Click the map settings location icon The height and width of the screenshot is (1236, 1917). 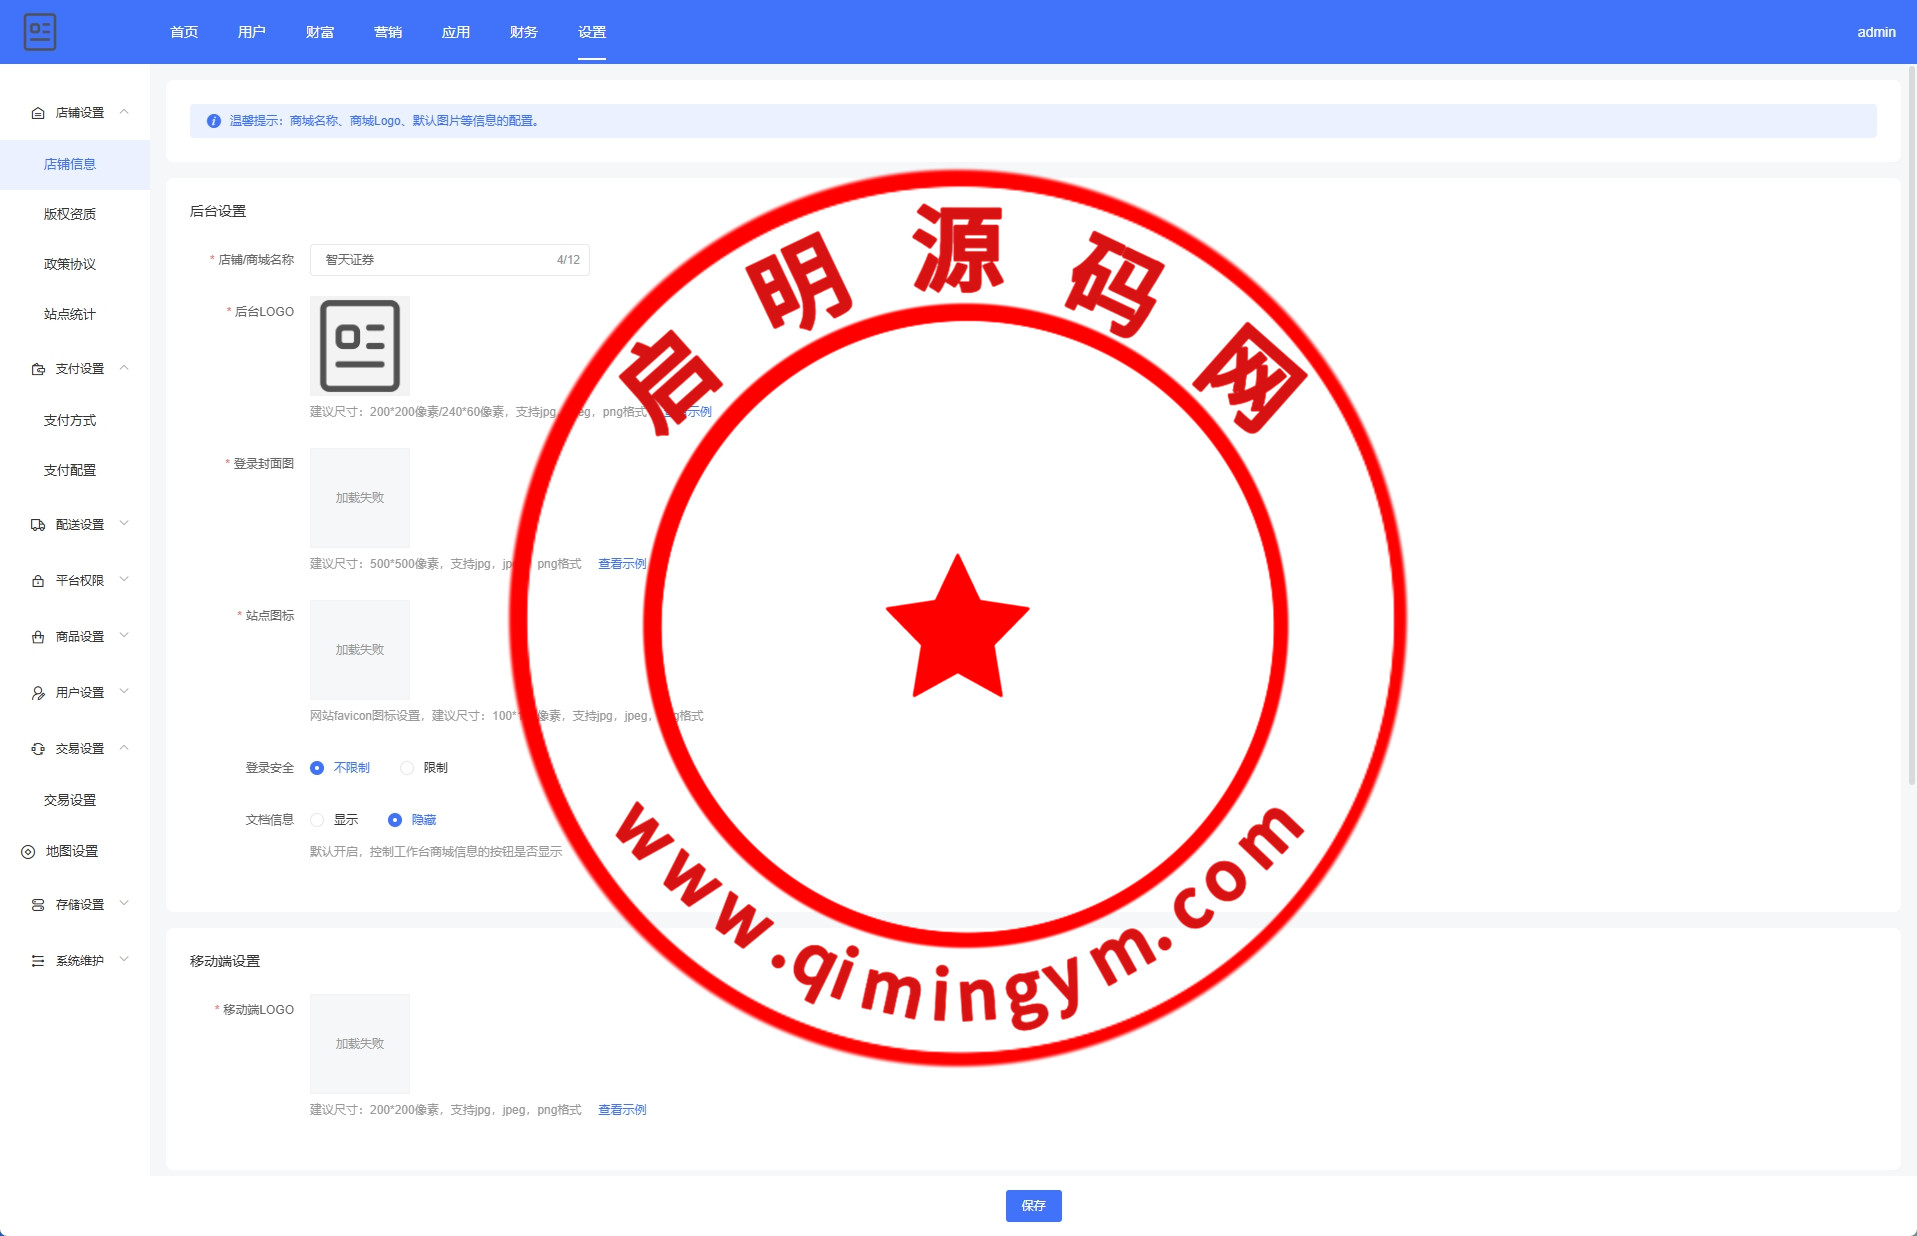(28, 852)
